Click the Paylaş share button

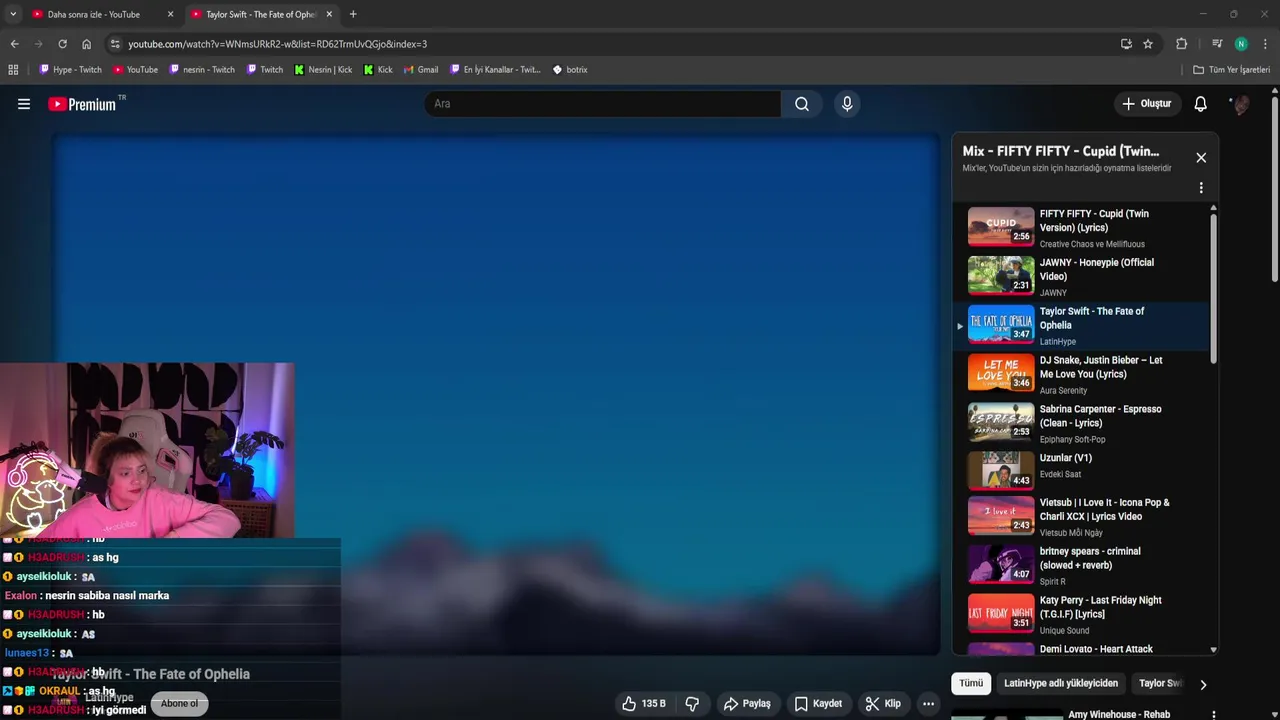(747, 703)
